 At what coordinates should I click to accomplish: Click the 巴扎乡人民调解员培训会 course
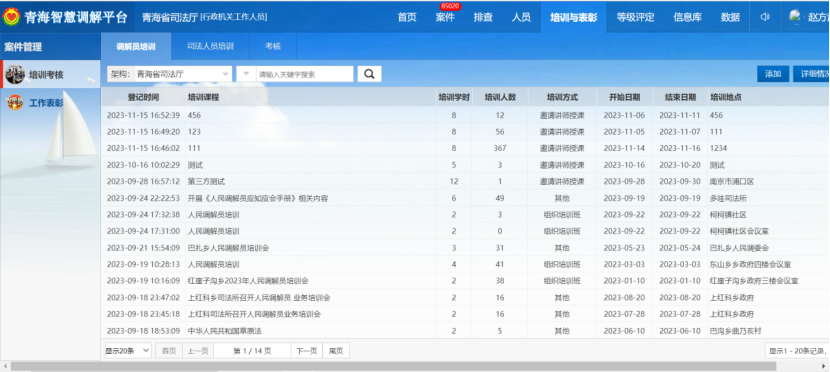point(228,248)
